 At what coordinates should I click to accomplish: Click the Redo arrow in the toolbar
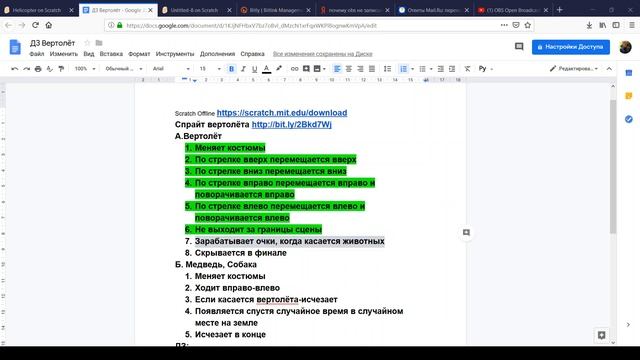[27, 69]
